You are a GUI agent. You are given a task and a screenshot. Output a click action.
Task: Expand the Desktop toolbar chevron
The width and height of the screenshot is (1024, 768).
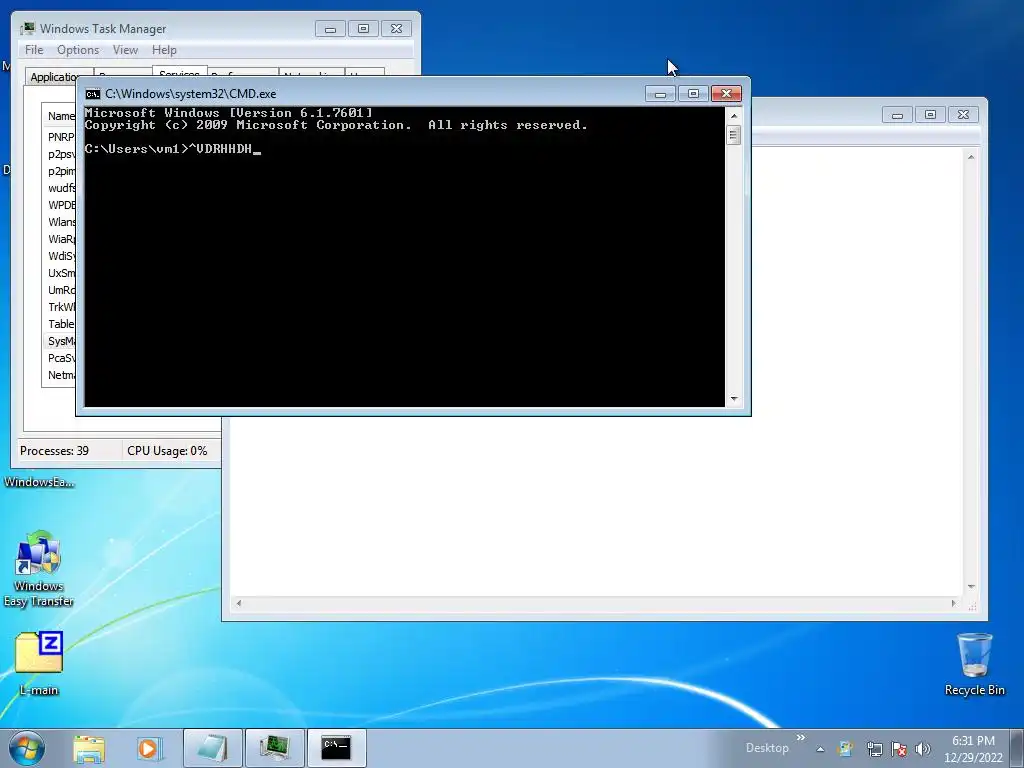pyautogui.click(x=801, y=738)
